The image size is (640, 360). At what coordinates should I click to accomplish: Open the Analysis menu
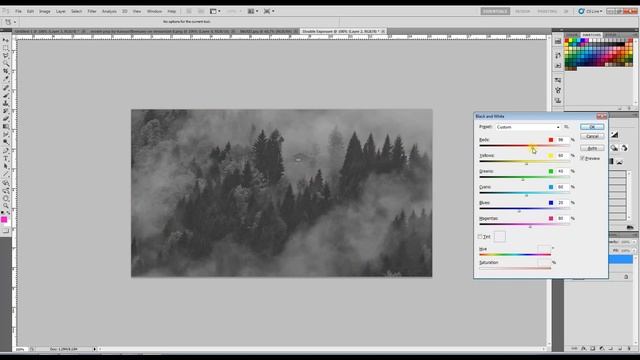pos(109,11)
